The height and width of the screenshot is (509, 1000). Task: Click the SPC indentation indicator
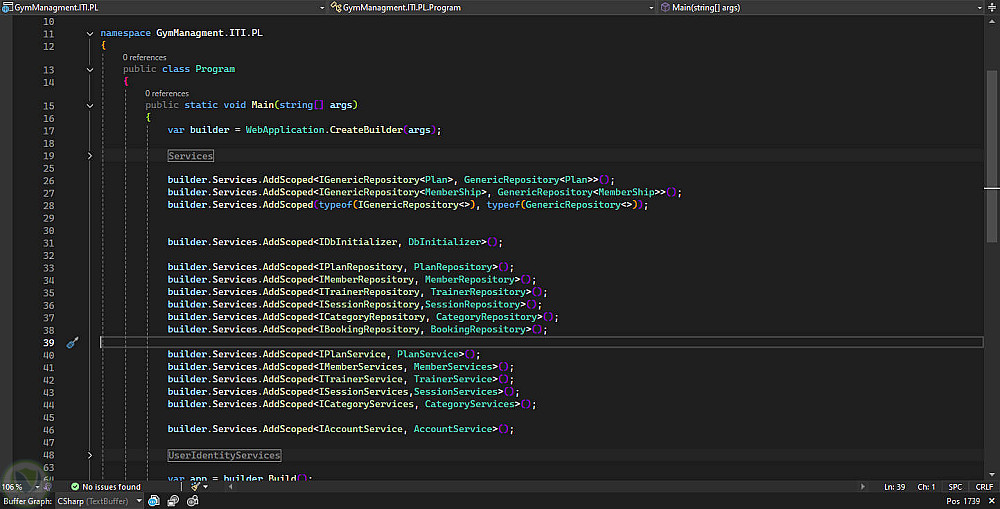tap(955, 487)
